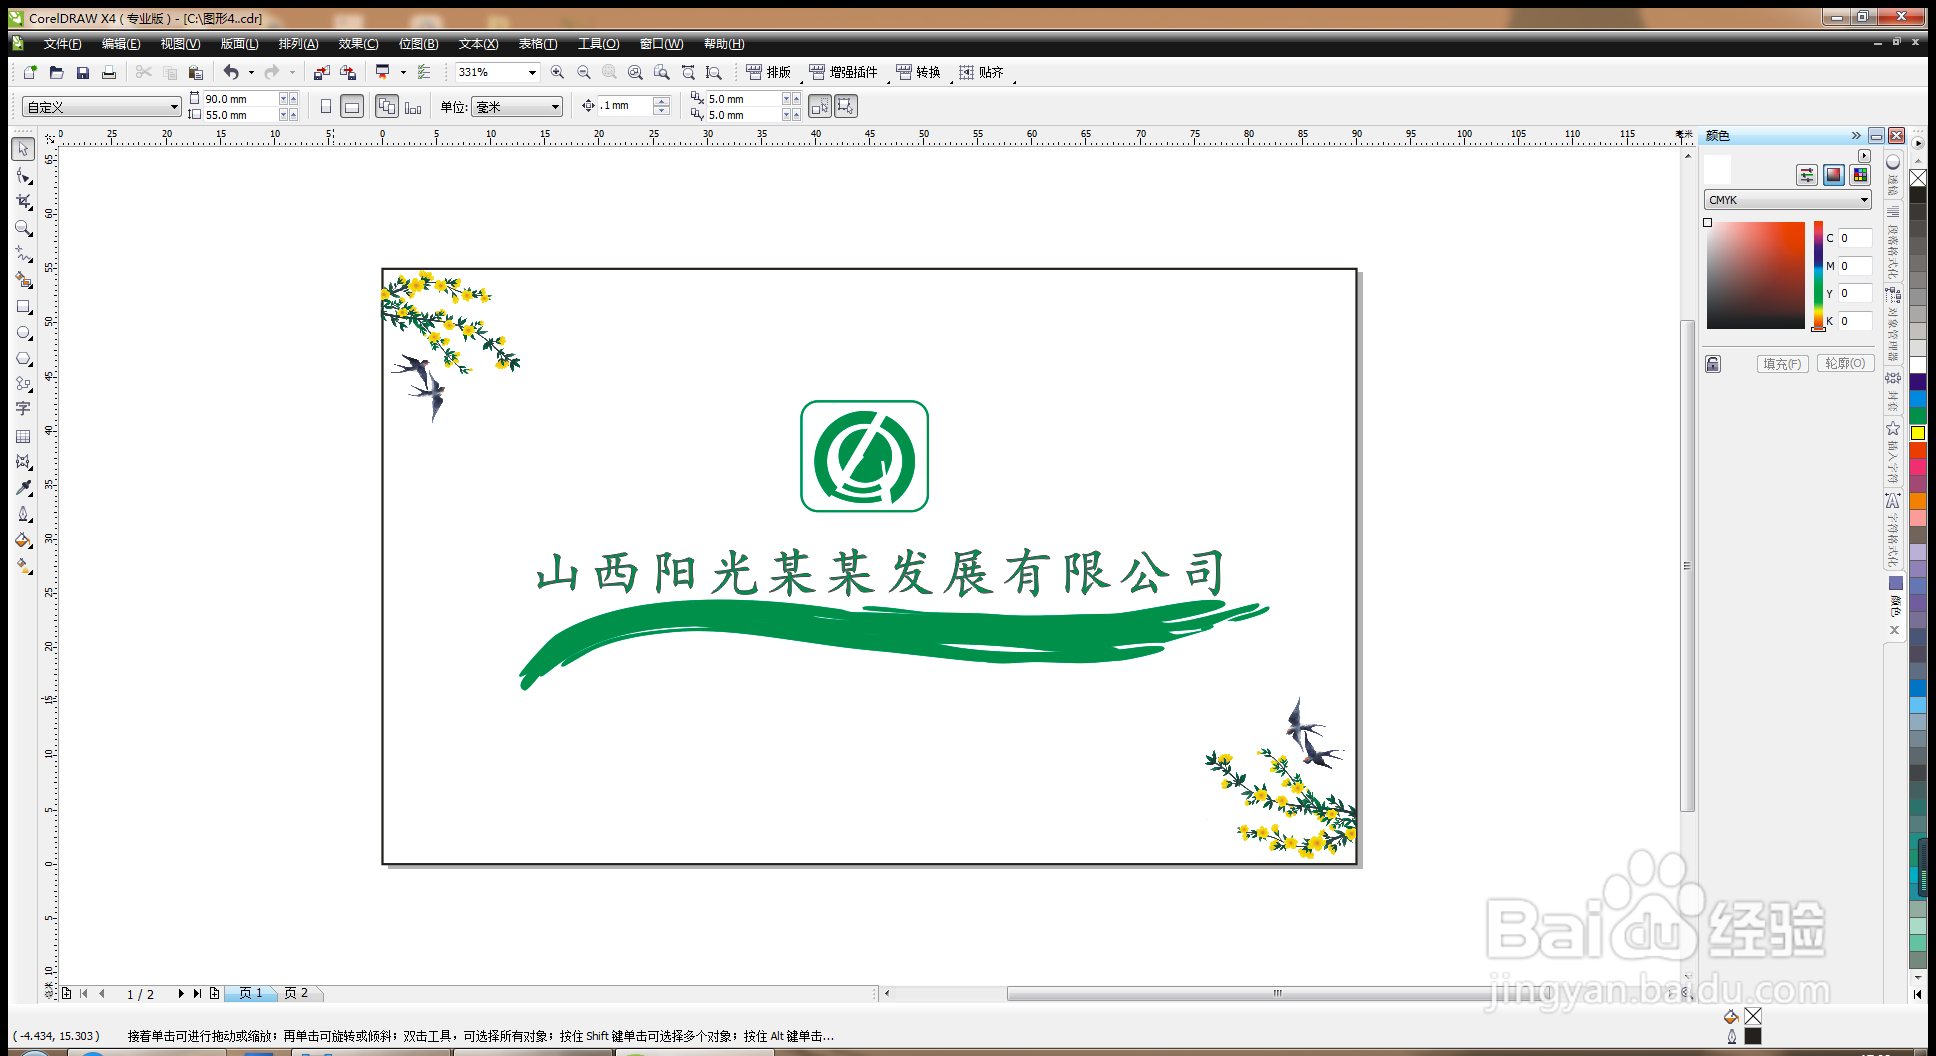Open the 毫米 units dropdown

pos(556,107)
